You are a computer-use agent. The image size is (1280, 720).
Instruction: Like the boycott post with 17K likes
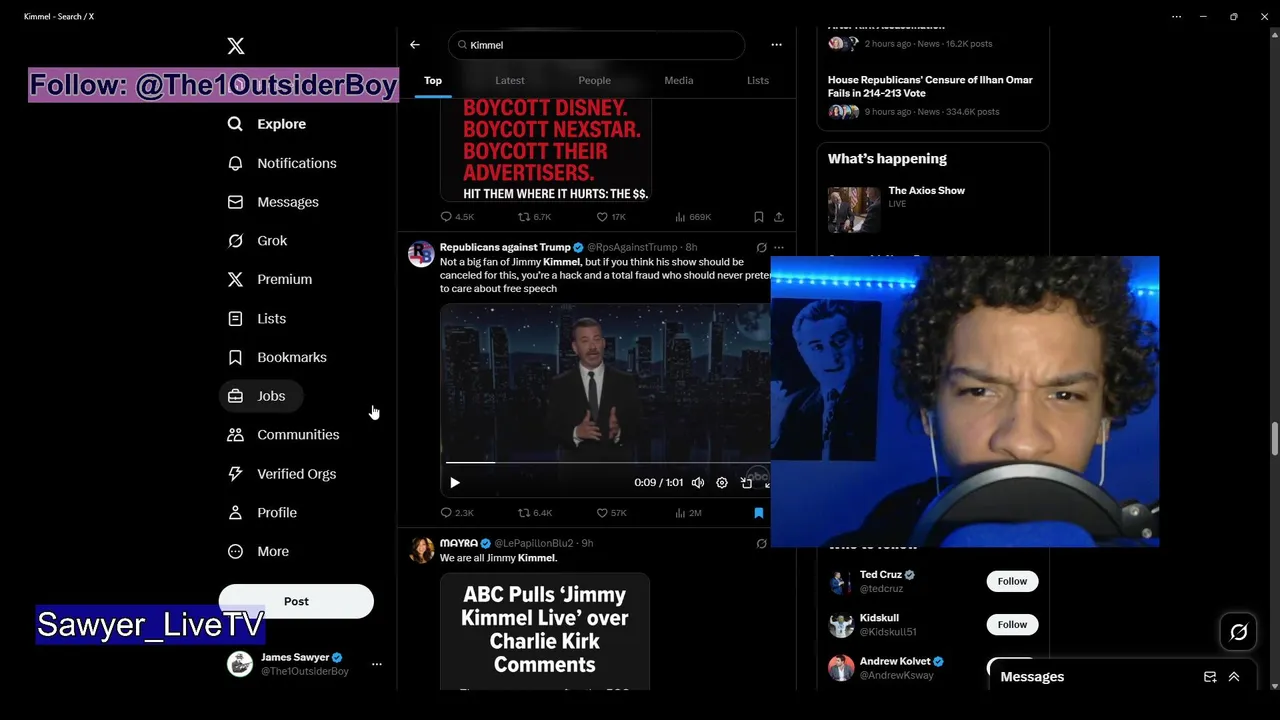point(611,217)
